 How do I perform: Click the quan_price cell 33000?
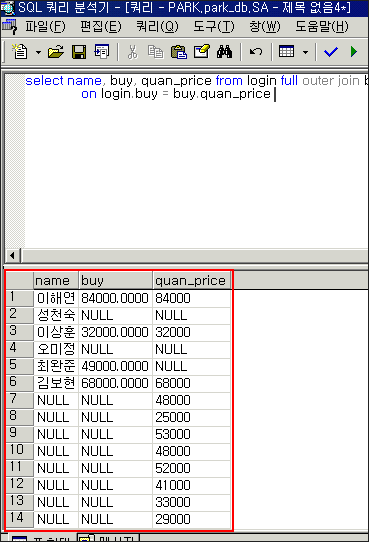(192, 502)
